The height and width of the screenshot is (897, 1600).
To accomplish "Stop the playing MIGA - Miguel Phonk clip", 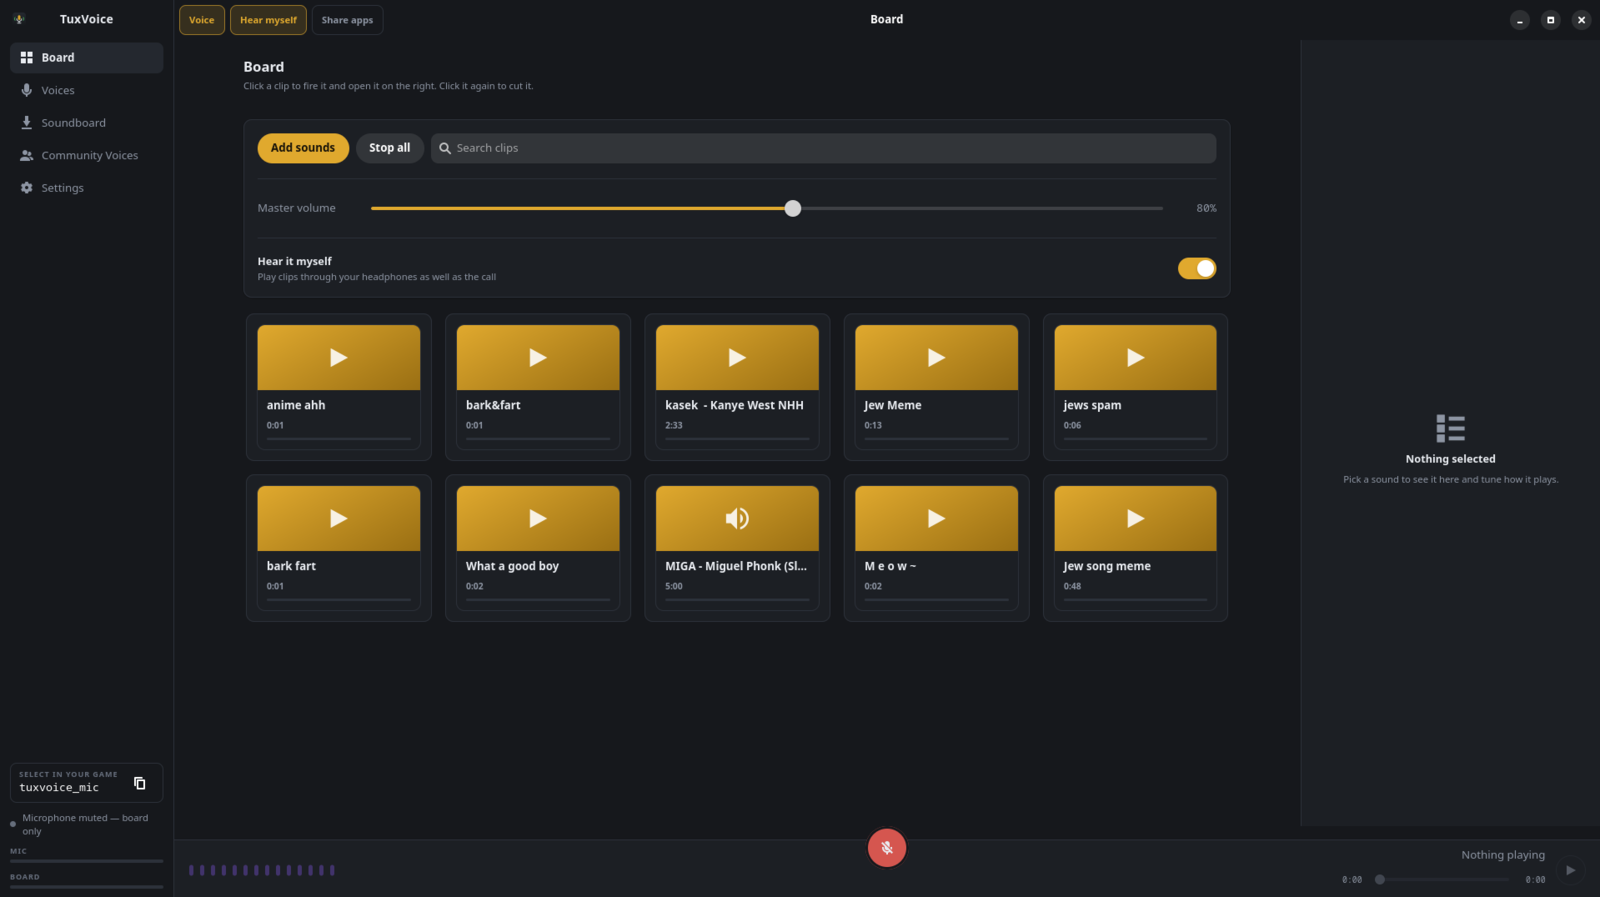I will coord(737,518).
